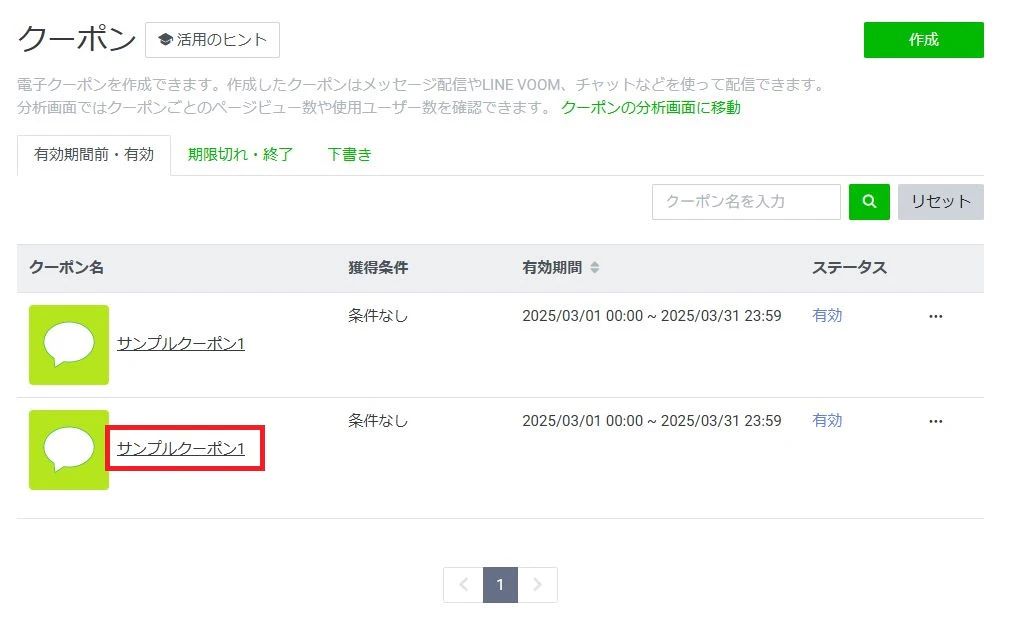
Task: Open the three-dot menu for first coupon row
Action: 935,316
